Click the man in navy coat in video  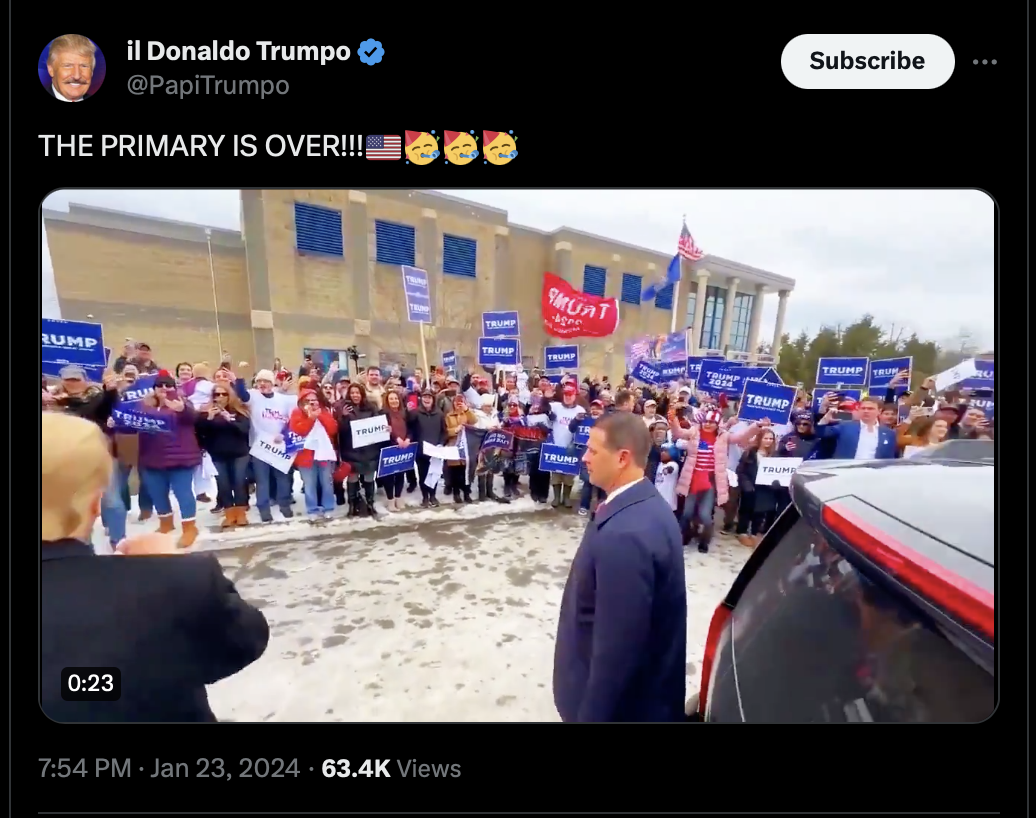[621, 566]
